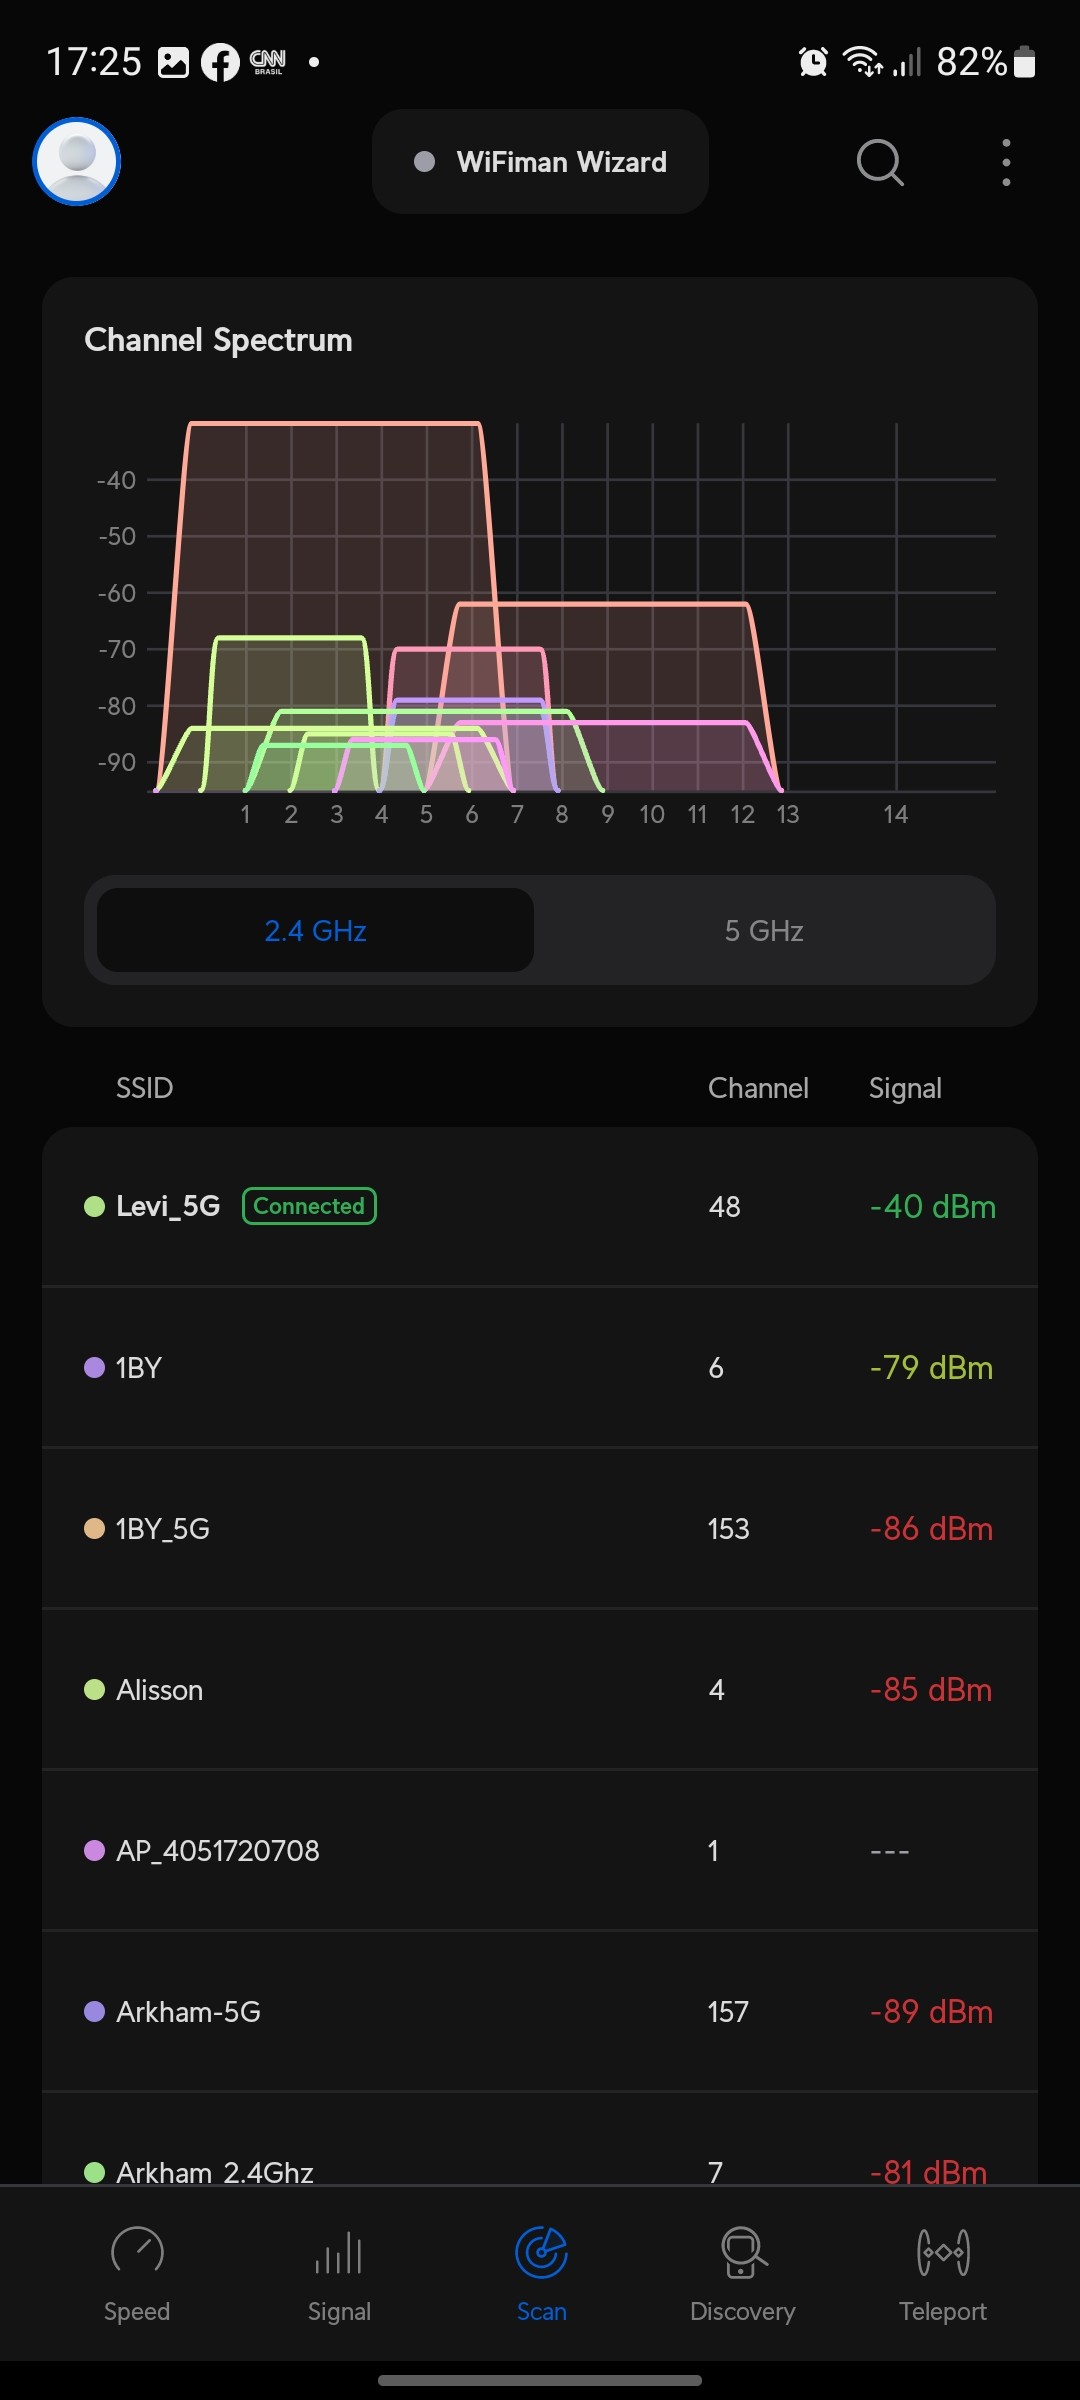The width and height of the screenshot is (1080, 2400).
Task: Click the purple dot beside 1BY
Action: (95, 1367)
